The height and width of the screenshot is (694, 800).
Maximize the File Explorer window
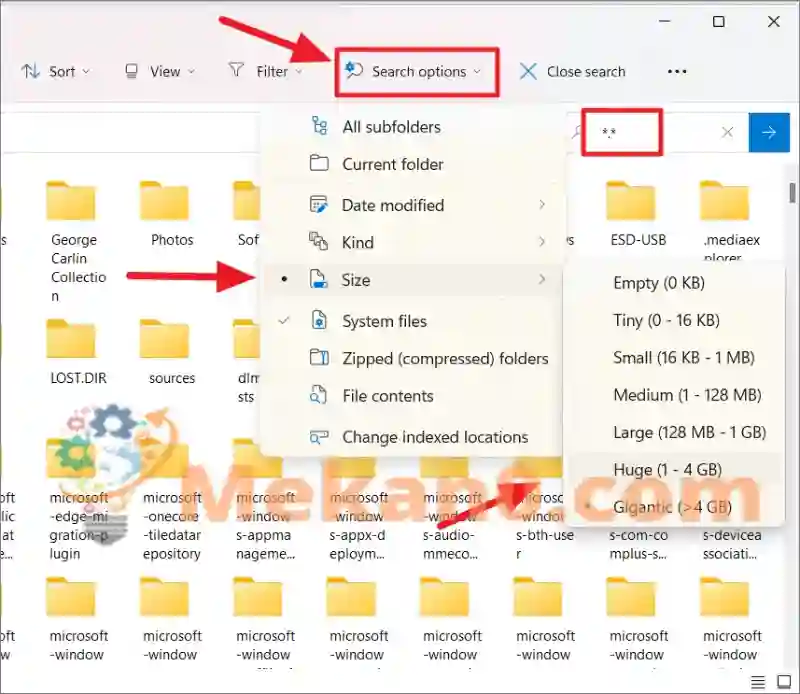point(718,21)
